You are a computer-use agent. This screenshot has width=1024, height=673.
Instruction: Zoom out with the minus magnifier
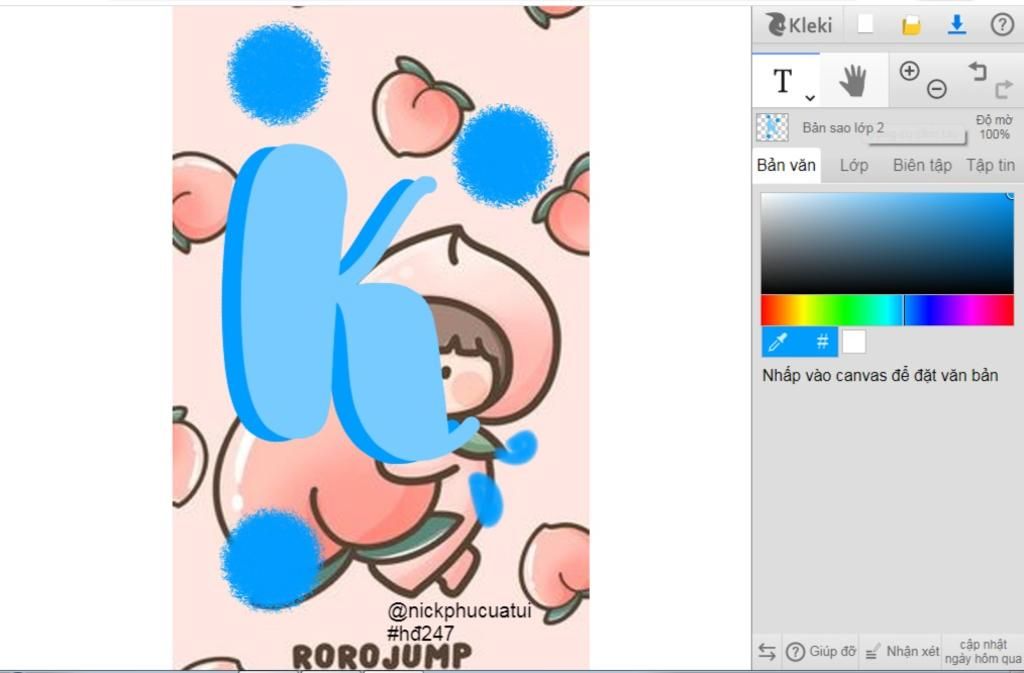click(936, 89)
